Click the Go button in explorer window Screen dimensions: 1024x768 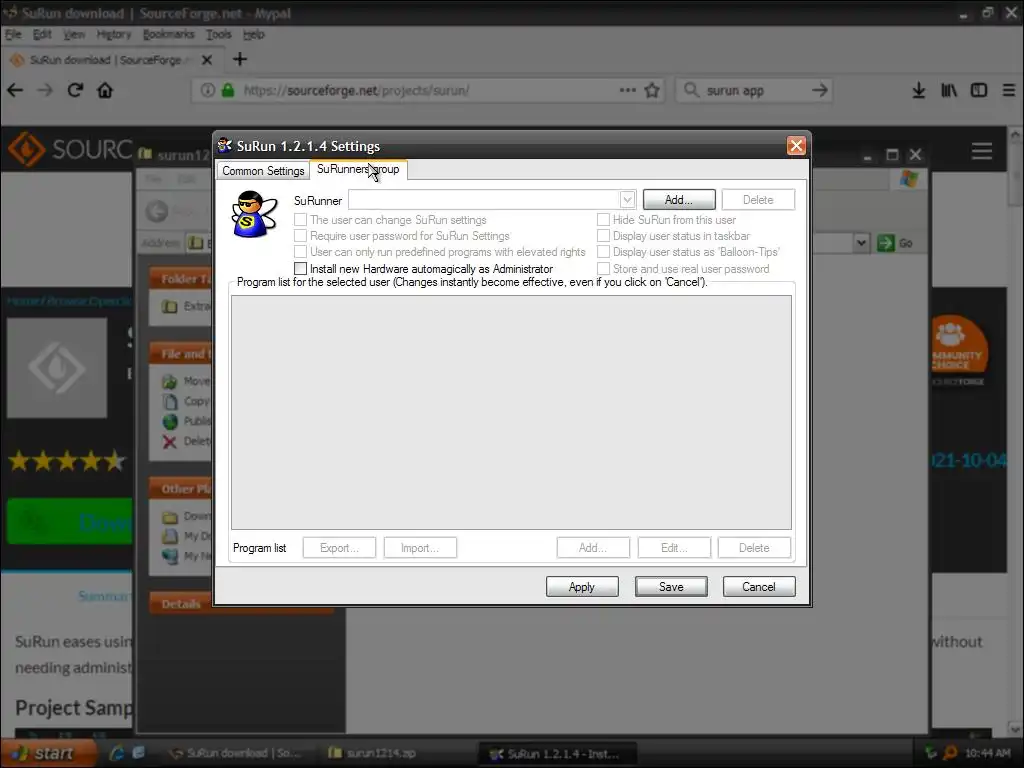(x=896, y=243)
